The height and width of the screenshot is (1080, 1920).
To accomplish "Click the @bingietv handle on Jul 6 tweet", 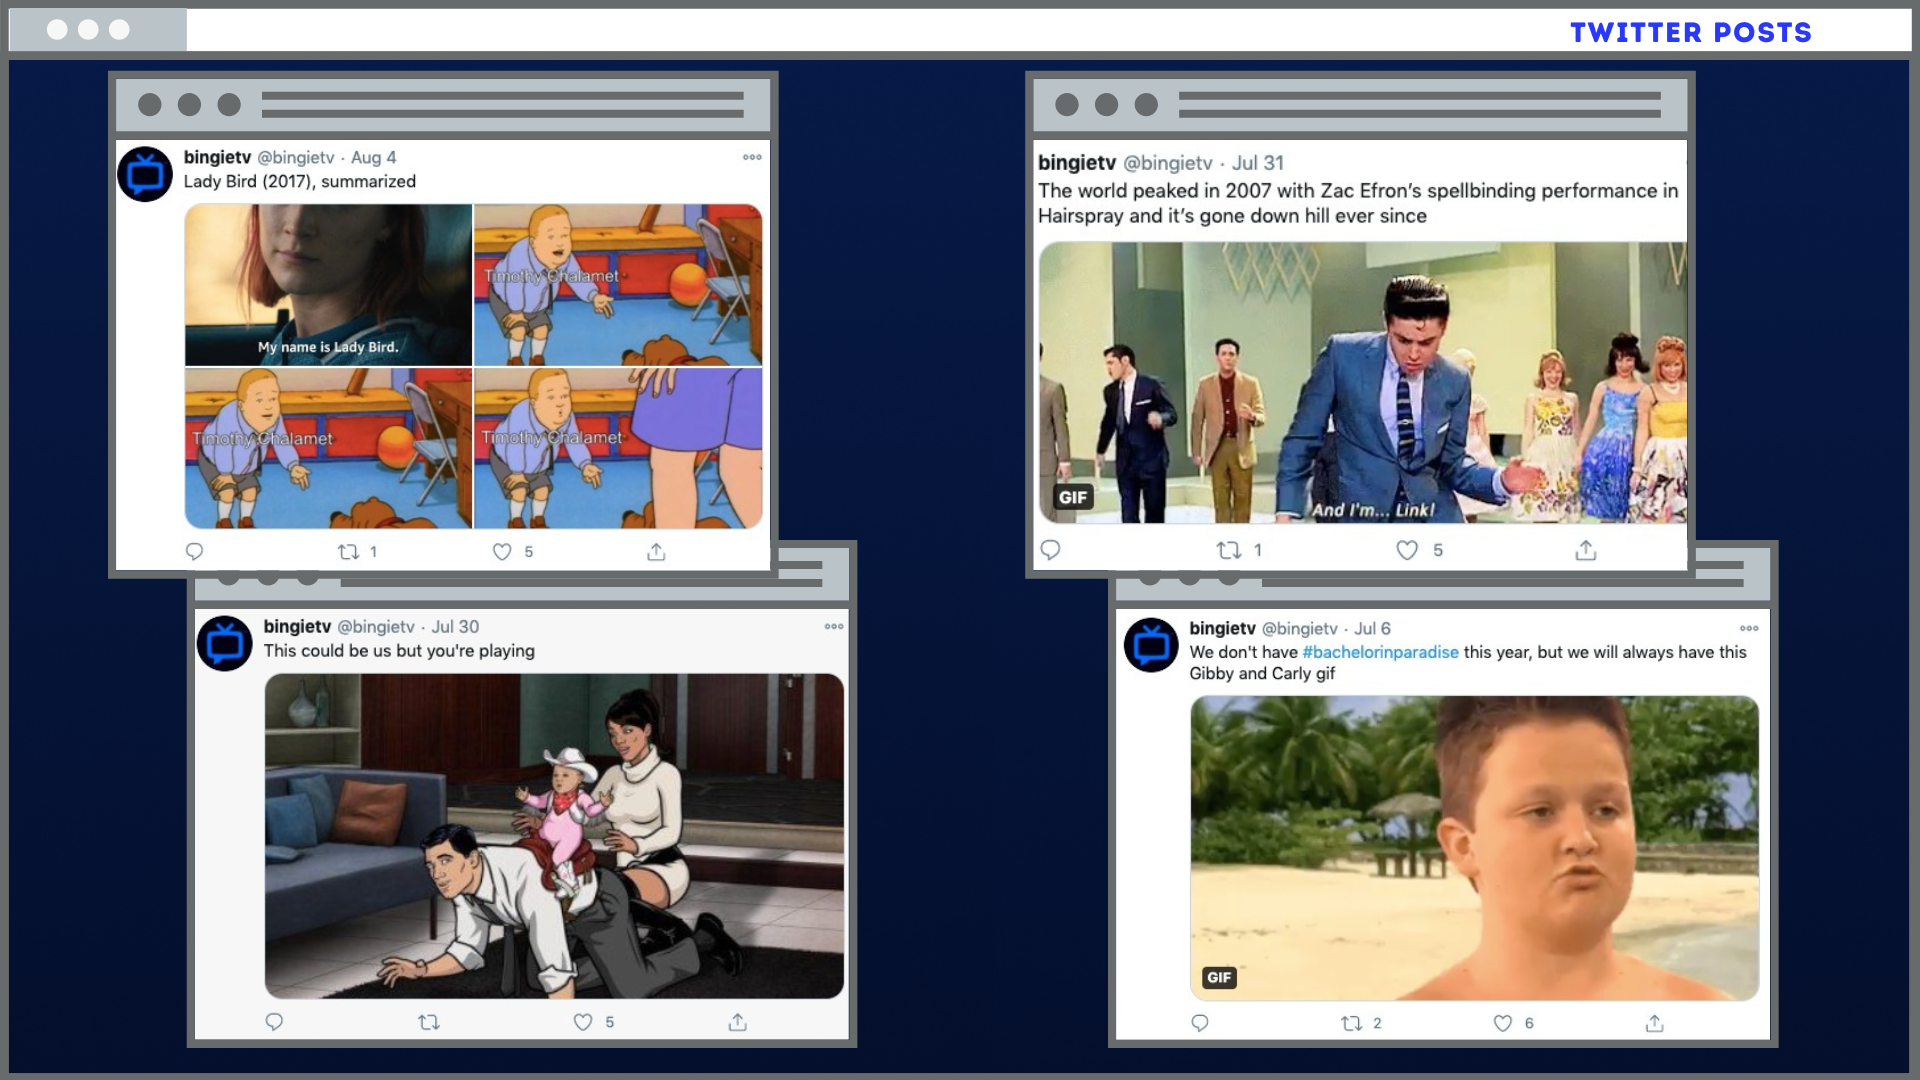I will (x=1299, y=629).
